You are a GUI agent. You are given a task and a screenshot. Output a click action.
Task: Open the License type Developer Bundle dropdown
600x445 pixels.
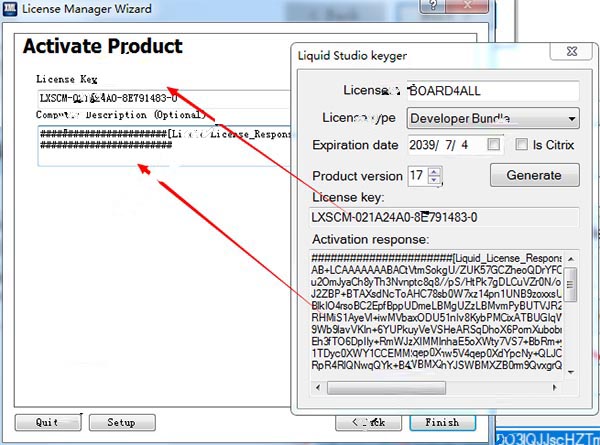click(x=493, y=118)
